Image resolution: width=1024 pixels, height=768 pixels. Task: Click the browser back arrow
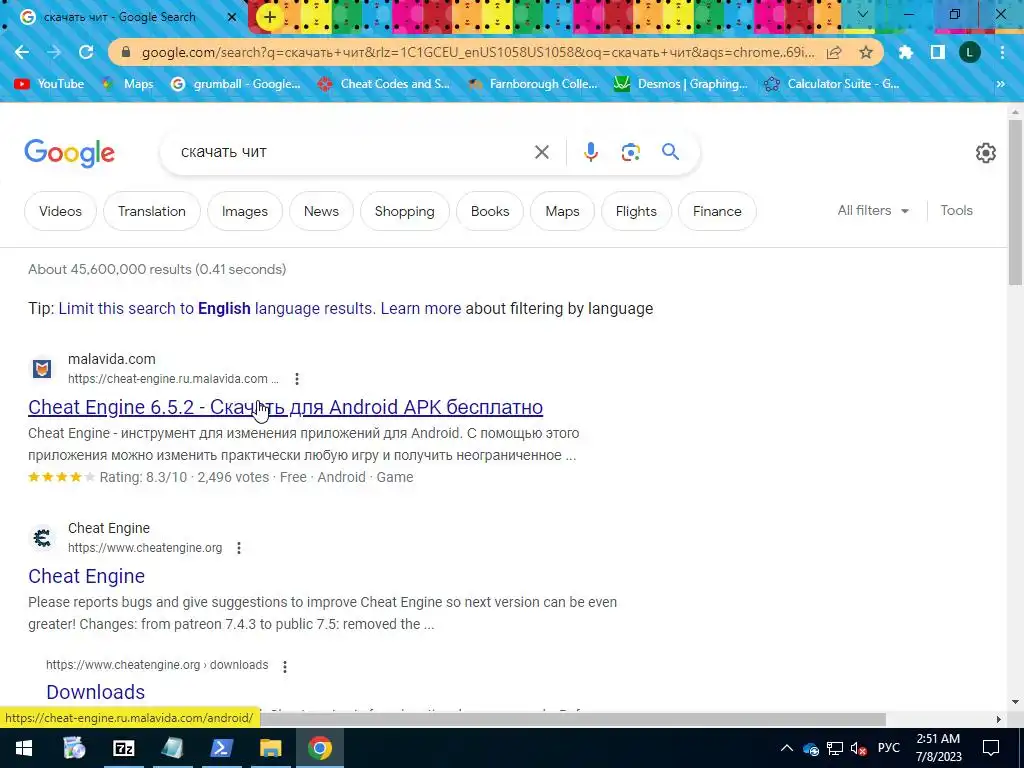click(22, 52)
